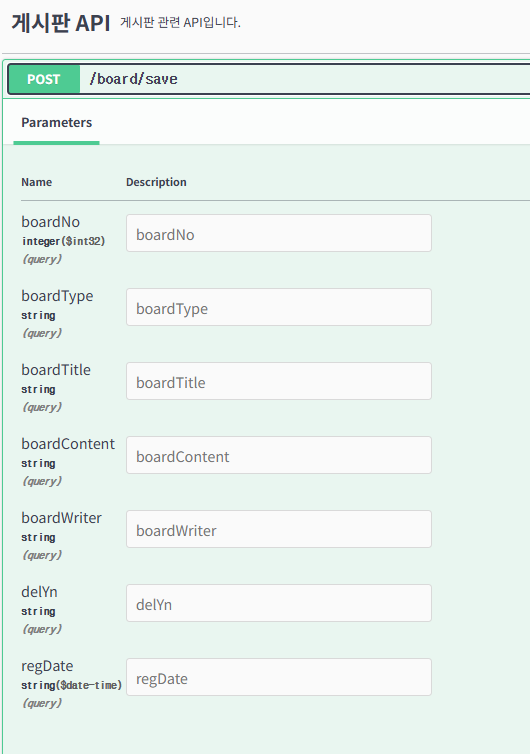This screenshot has height=754, width=530.
Task: Select the boardContent parameter name label
Action: coord(68,444)
